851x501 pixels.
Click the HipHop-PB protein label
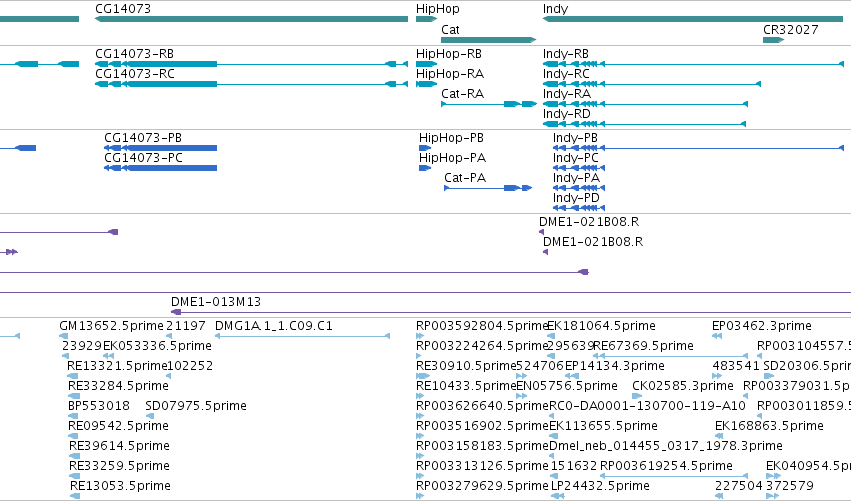pyautogui.click(x=451, y=138)
